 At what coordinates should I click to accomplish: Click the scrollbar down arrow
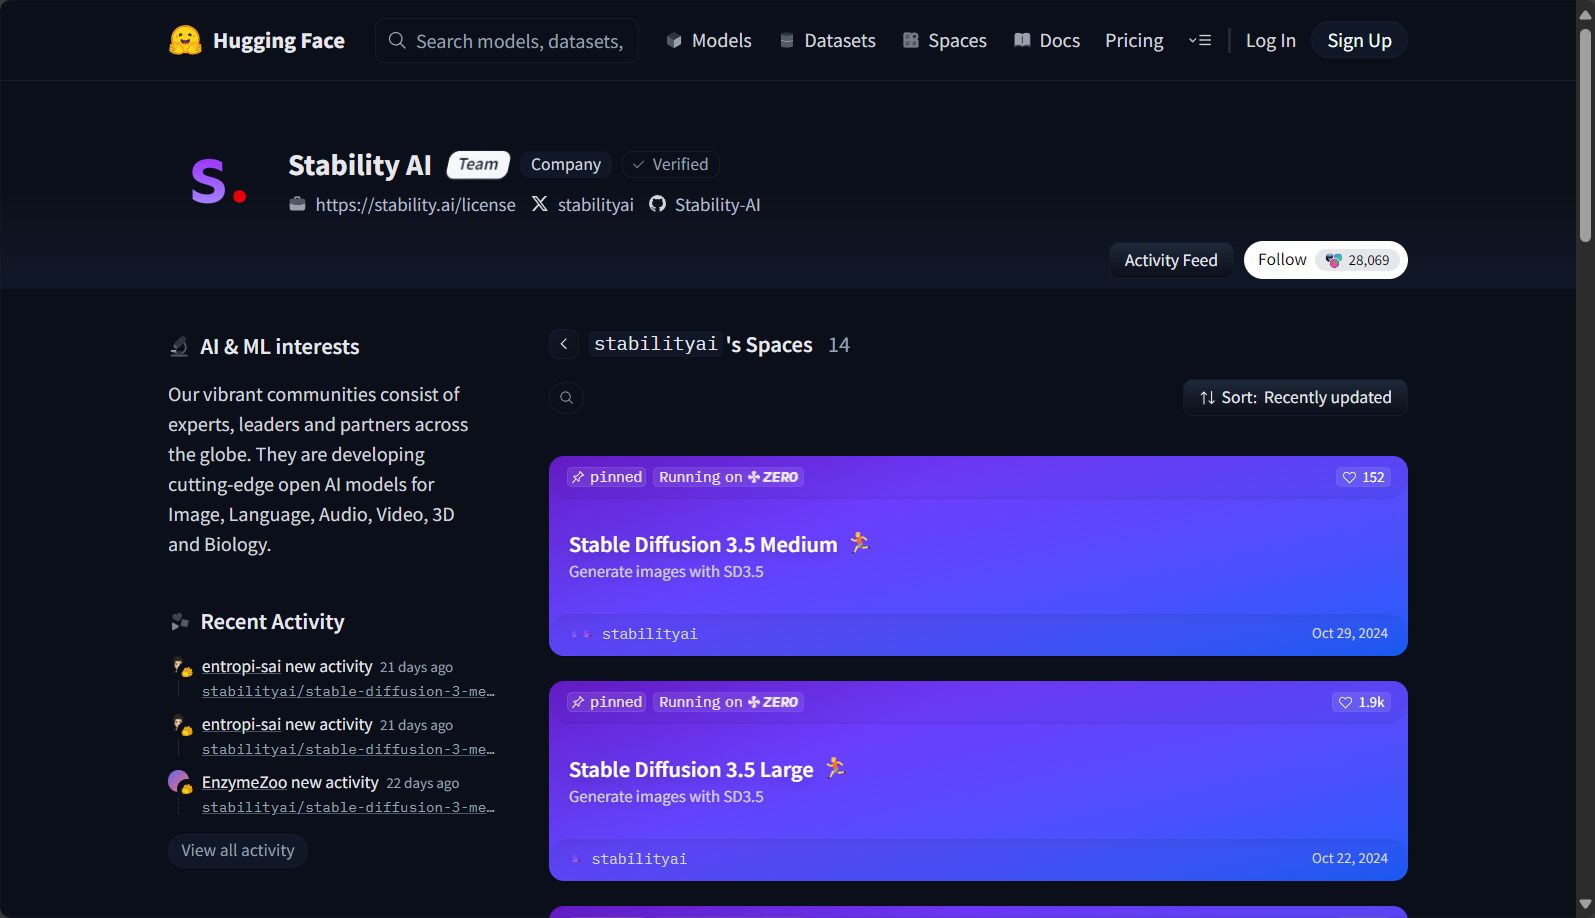point(1585,905)
